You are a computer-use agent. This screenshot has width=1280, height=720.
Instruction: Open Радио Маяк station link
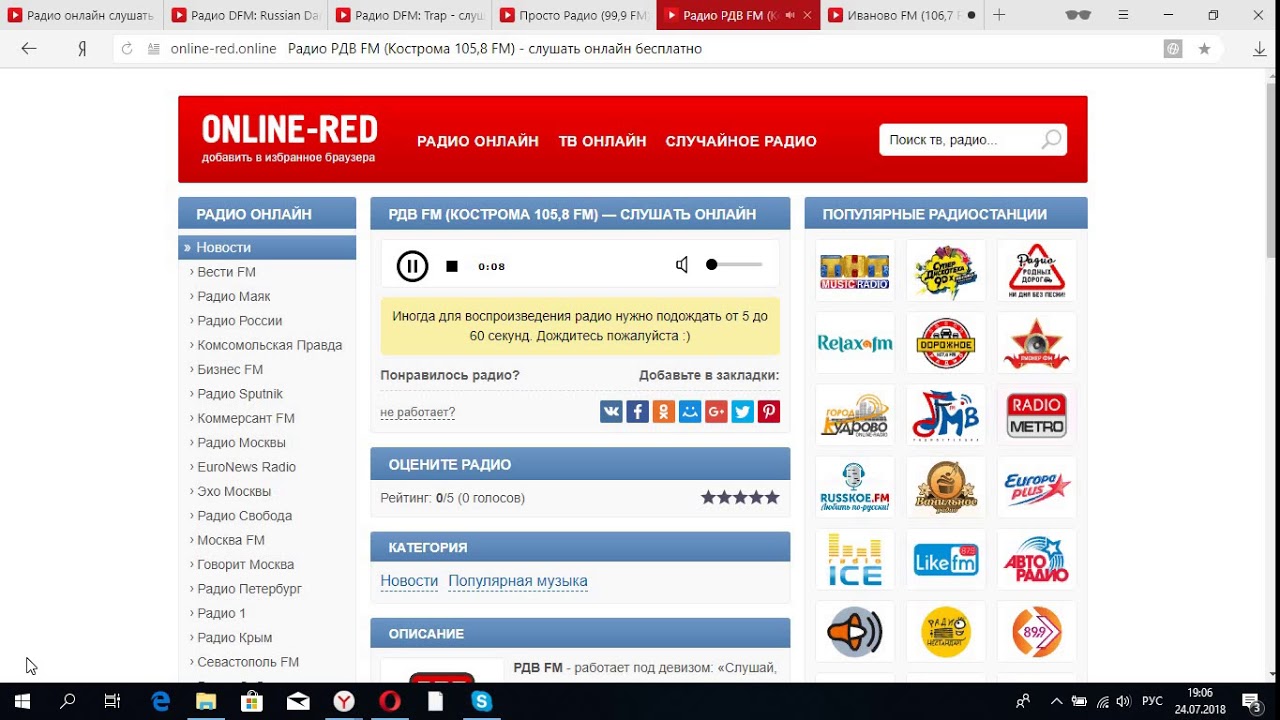[x=234, y=296]
